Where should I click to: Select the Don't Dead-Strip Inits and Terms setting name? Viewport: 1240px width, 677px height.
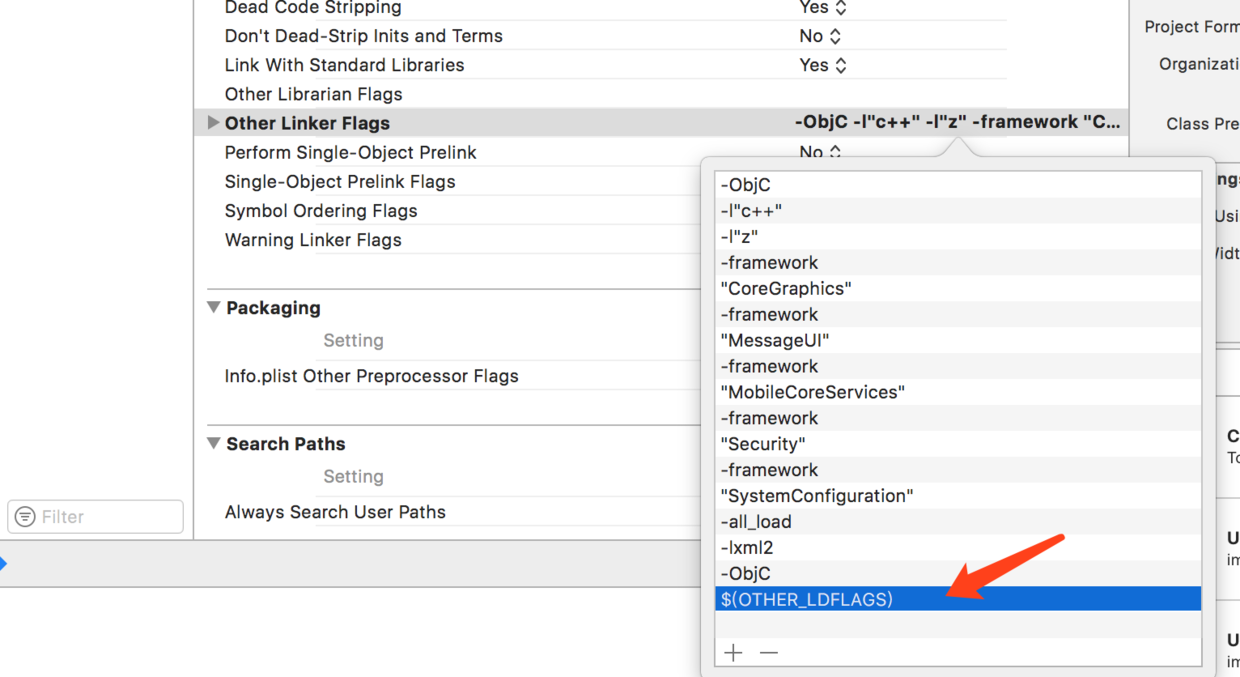pos(364,36)
